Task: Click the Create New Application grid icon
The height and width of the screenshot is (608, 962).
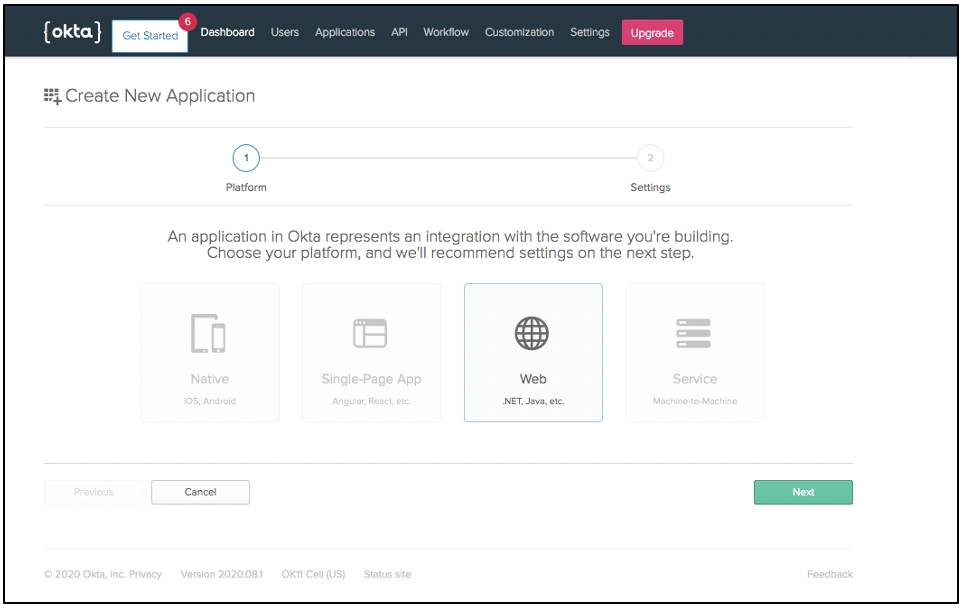Action: tap(52, 96)
